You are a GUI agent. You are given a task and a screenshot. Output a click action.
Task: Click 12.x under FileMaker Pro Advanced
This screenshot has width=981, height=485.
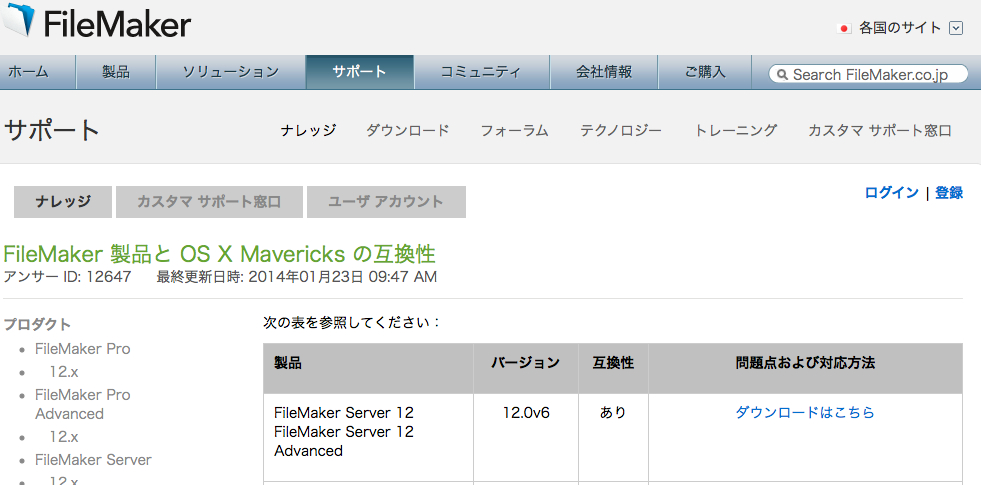pyautogui.click(x=64, y=436)
